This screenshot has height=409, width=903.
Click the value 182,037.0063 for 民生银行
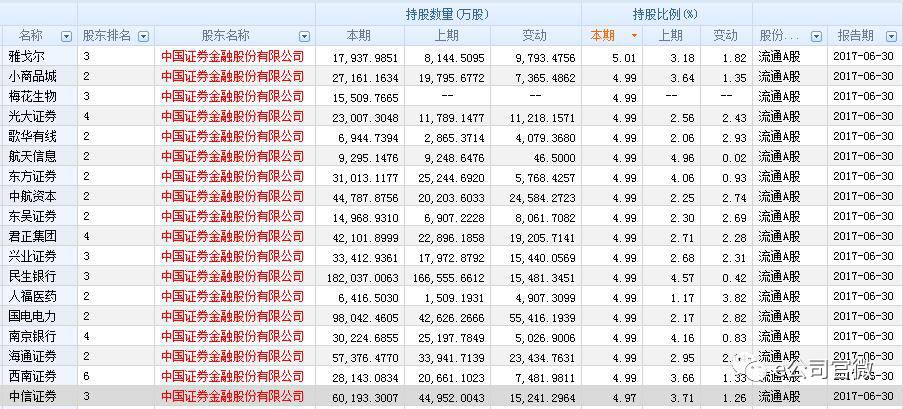pyautogui.click(x=362, y=278)
